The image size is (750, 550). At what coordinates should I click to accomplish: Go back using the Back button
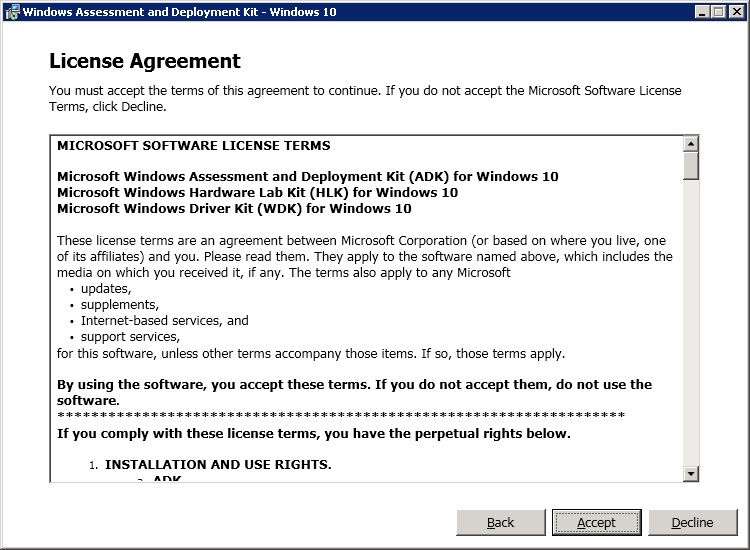point(500,522)
